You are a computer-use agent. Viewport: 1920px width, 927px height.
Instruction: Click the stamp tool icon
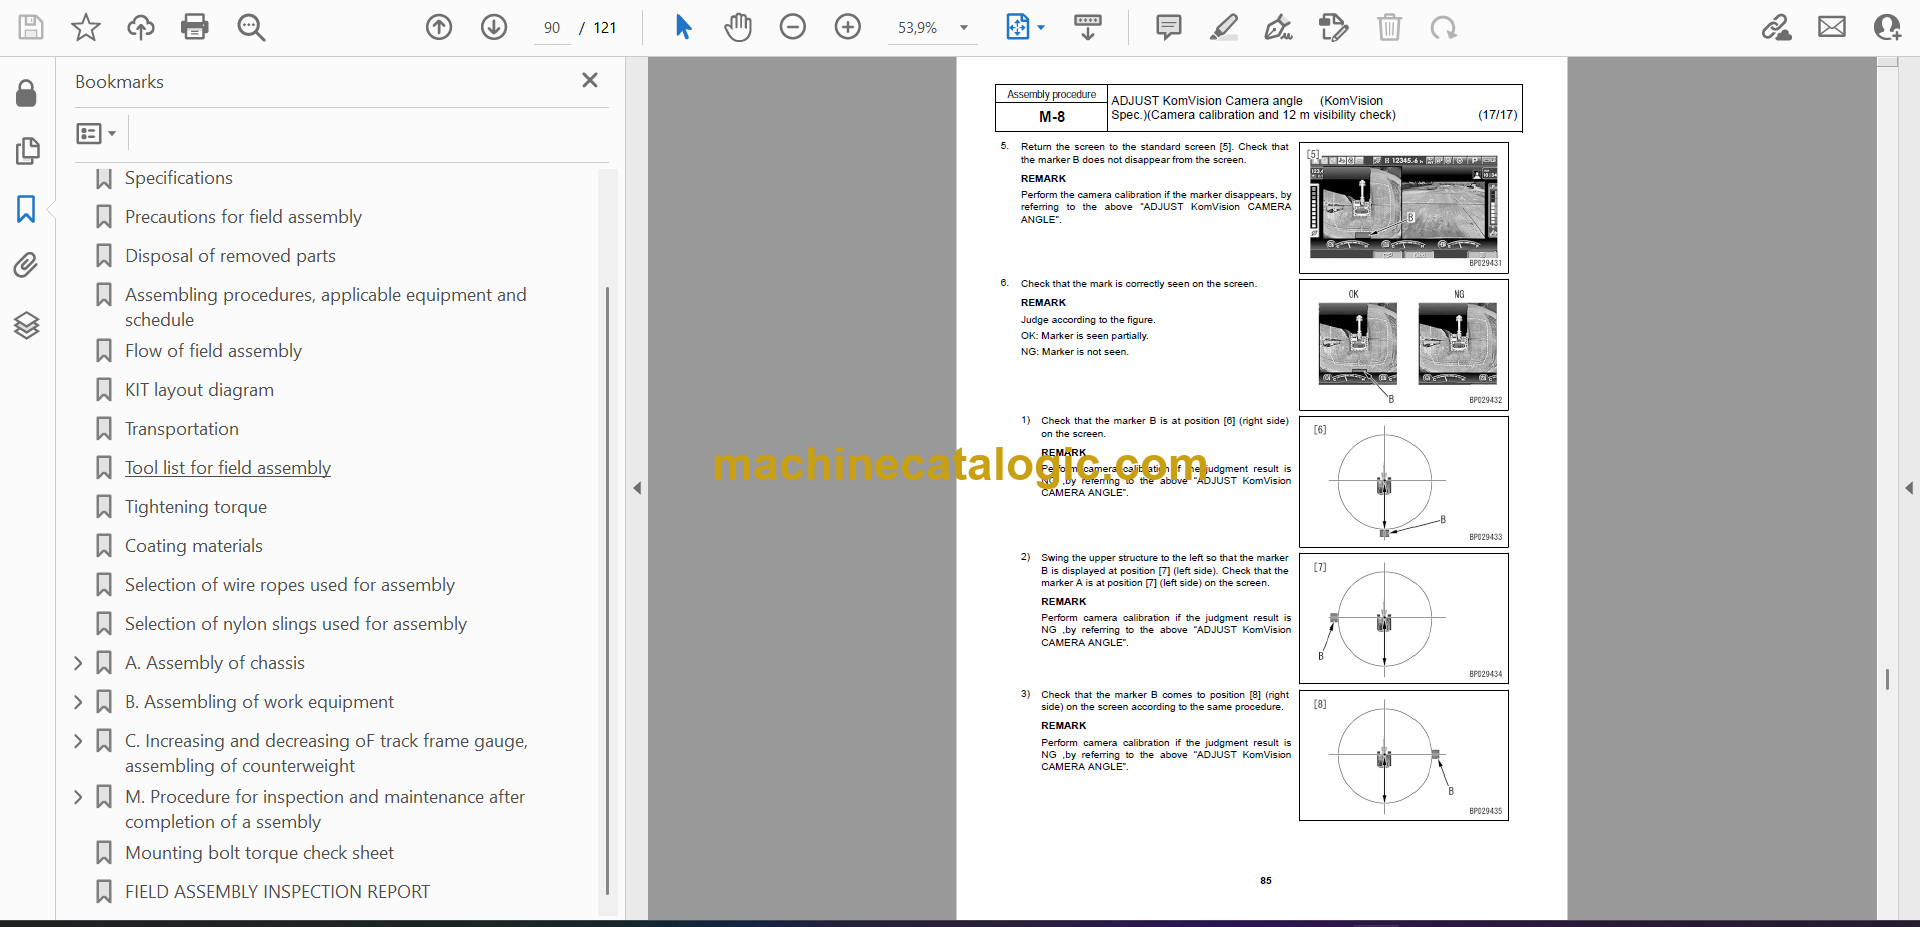tap(1334, 27)
